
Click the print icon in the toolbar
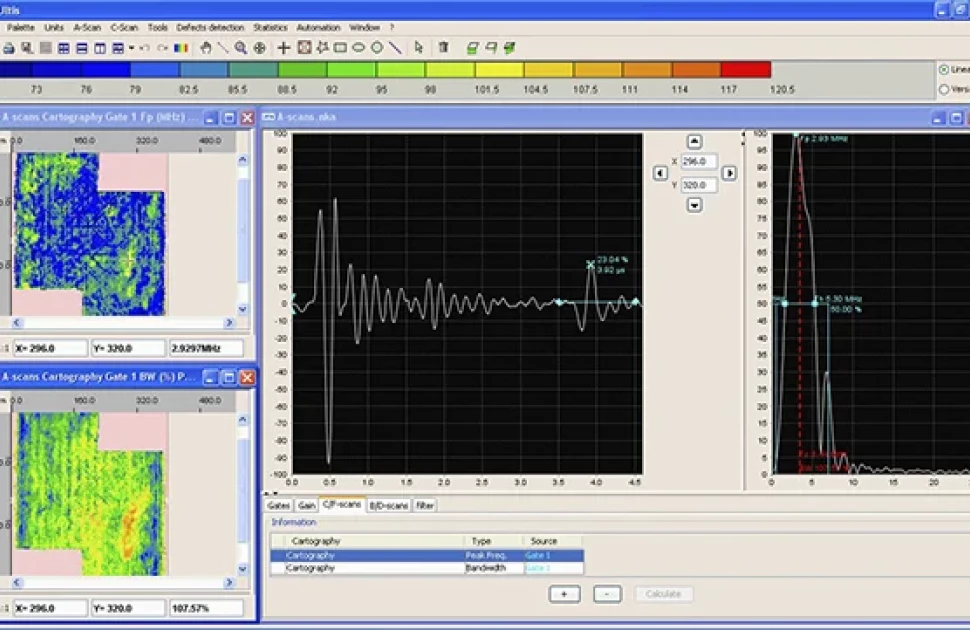pyautogui.click(x=8, y=47)
